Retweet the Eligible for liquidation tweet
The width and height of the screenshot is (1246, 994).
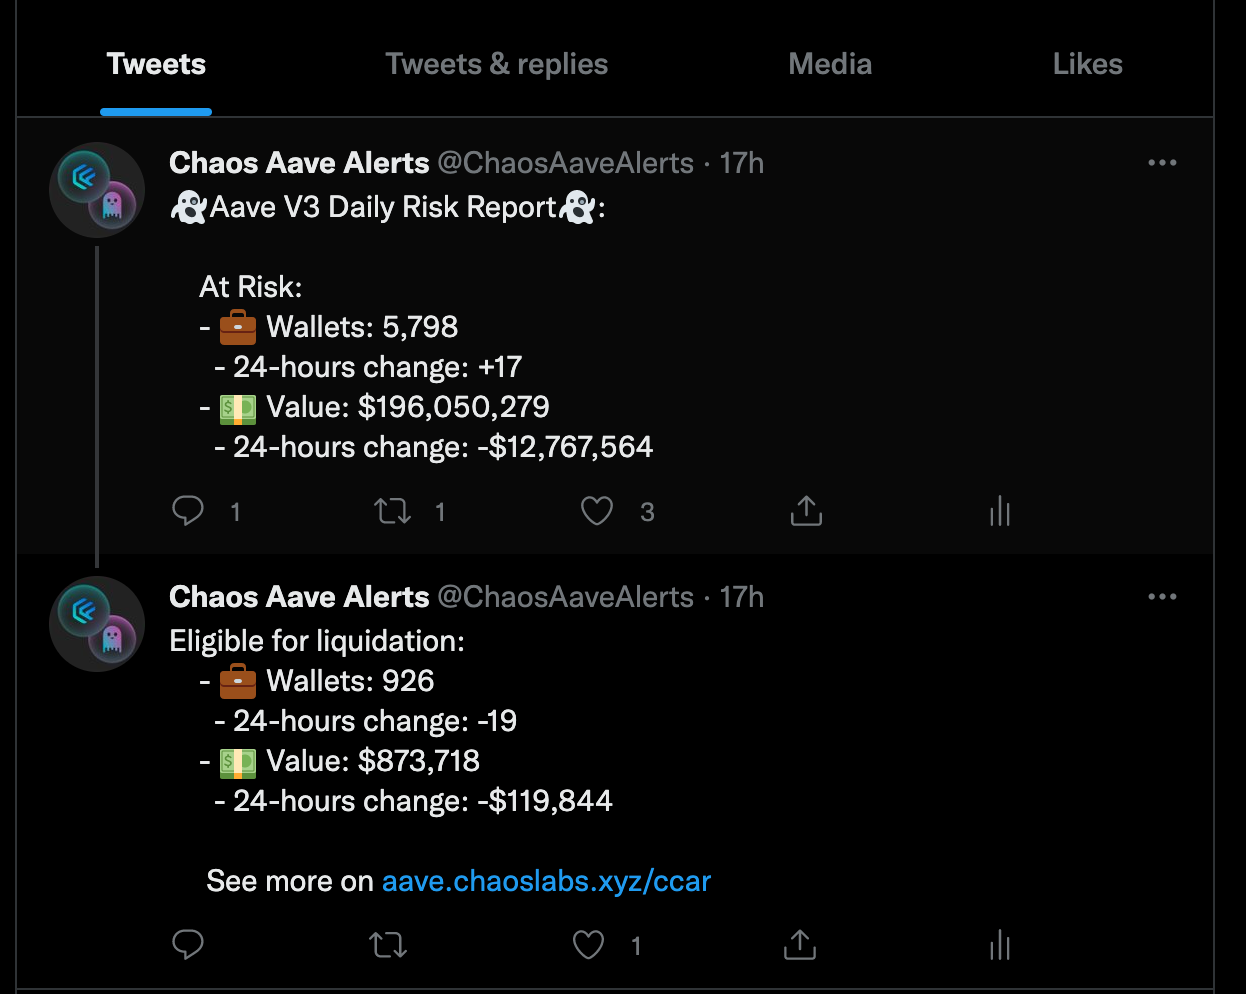click(388, 945)
